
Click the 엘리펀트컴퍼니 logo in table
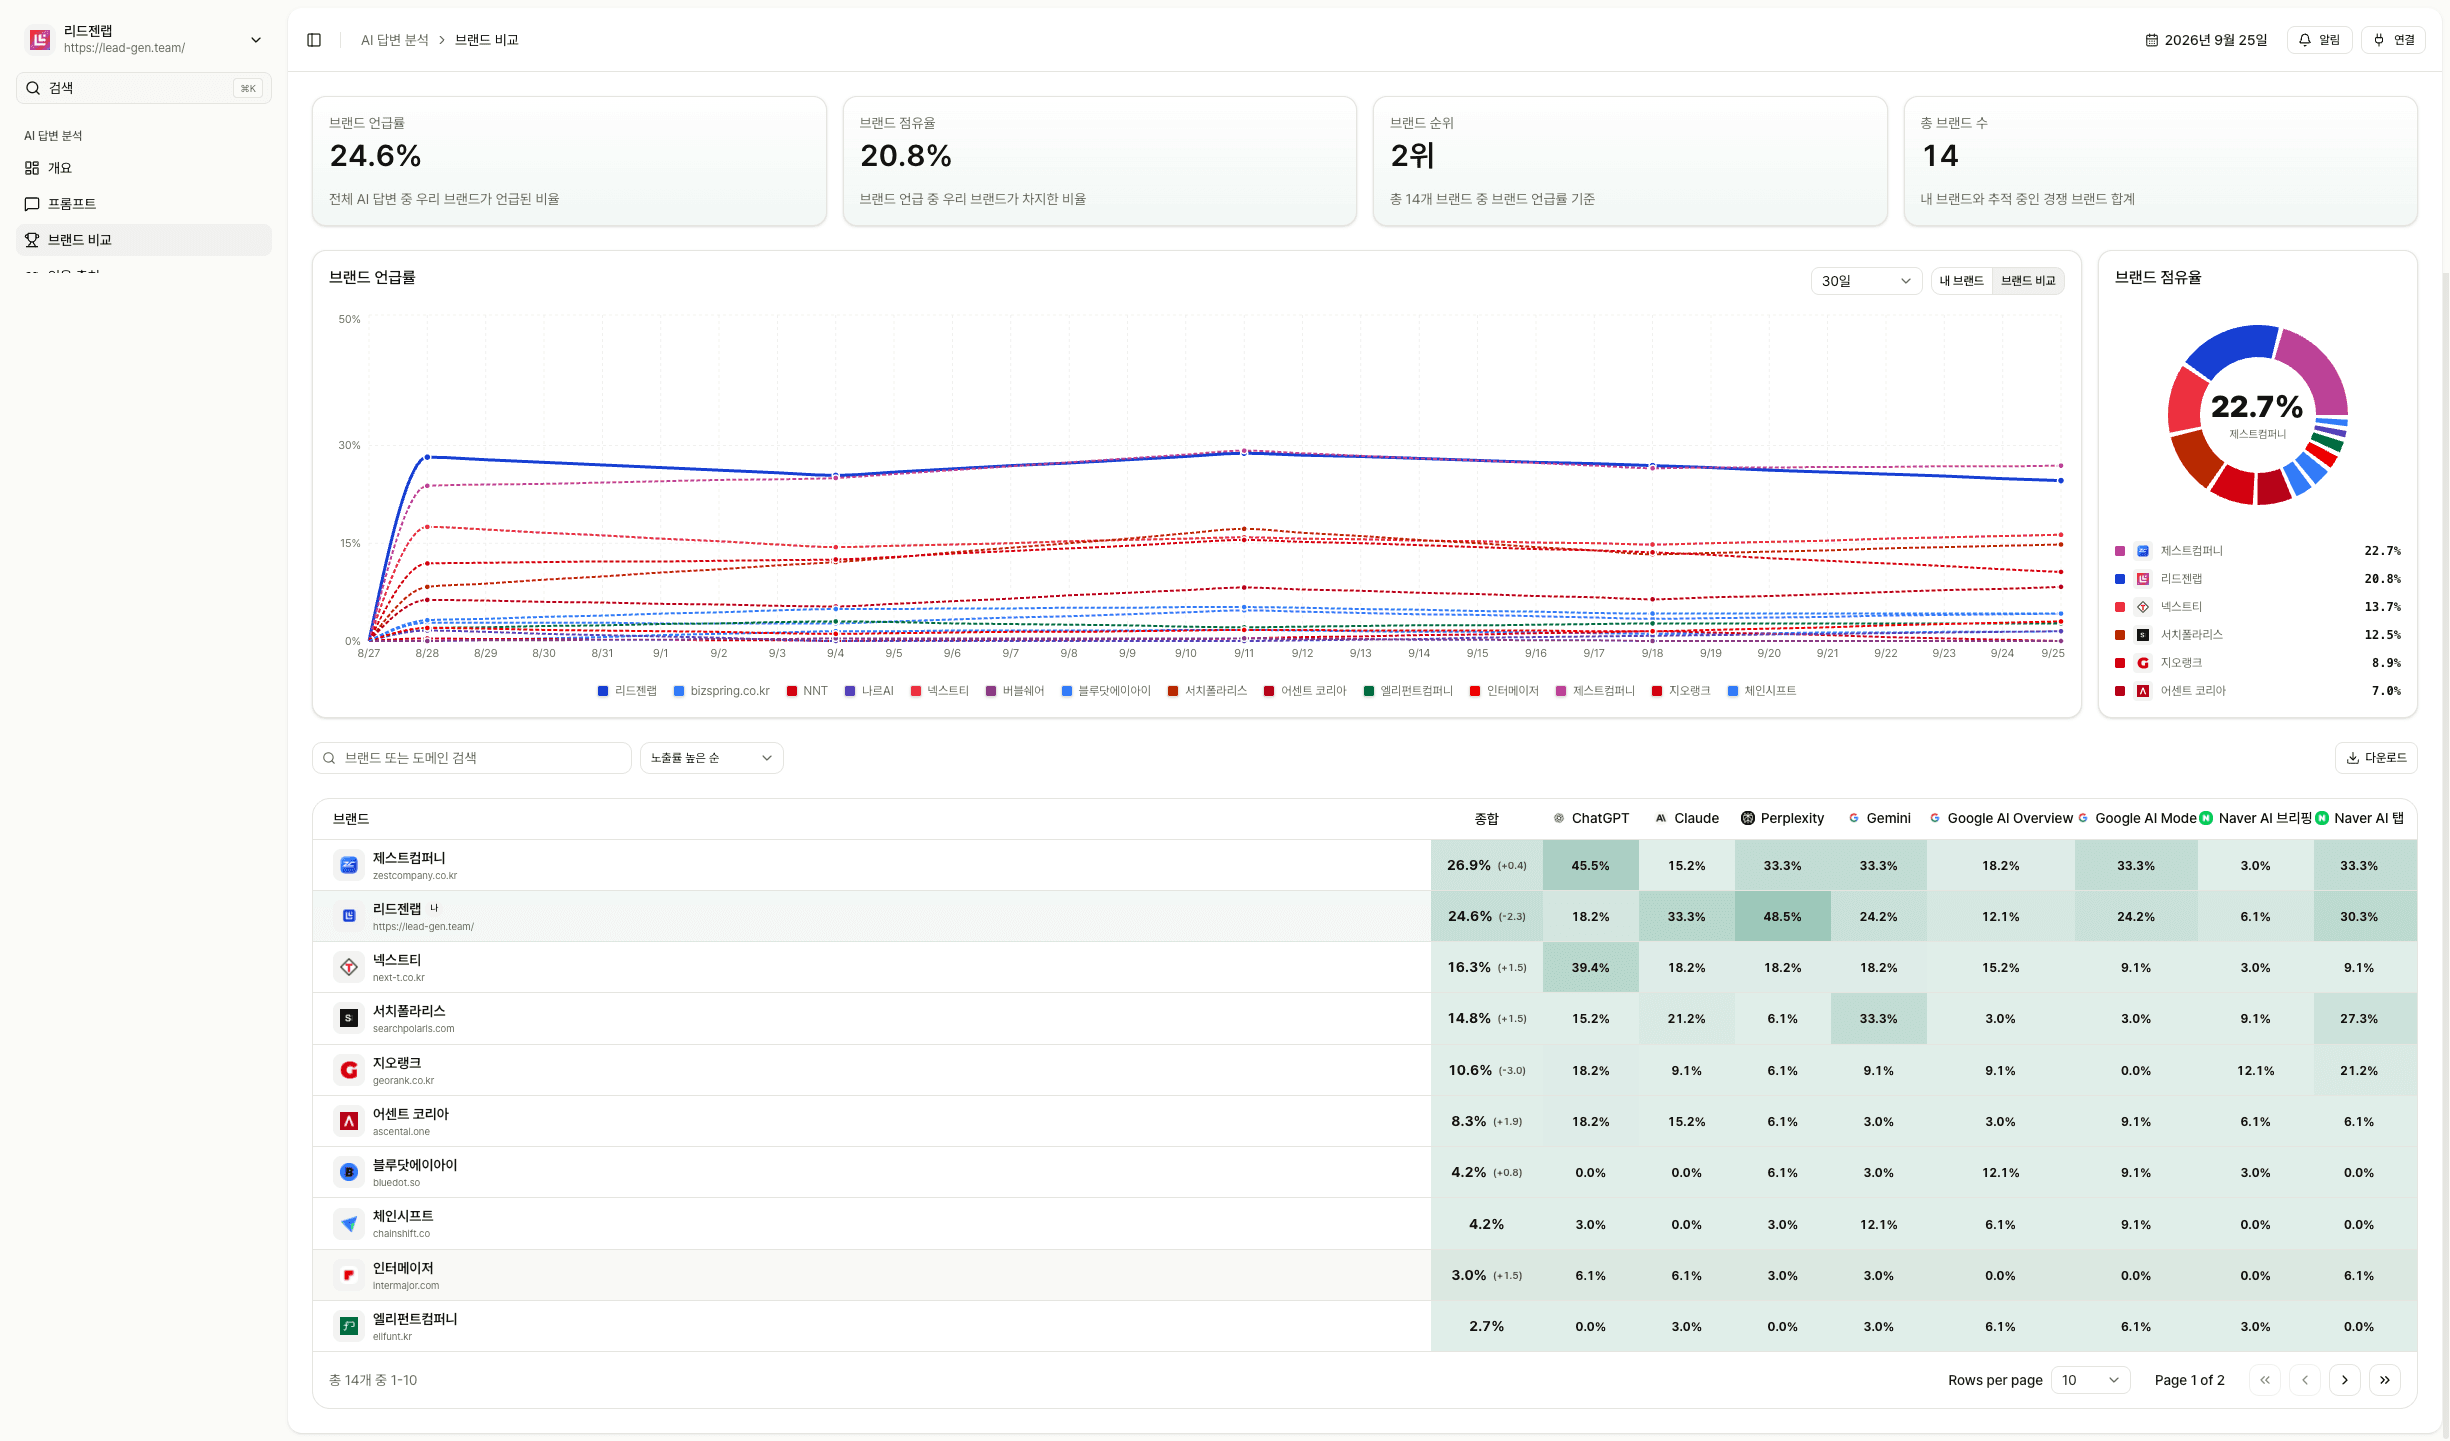(x=349, y=1326)
